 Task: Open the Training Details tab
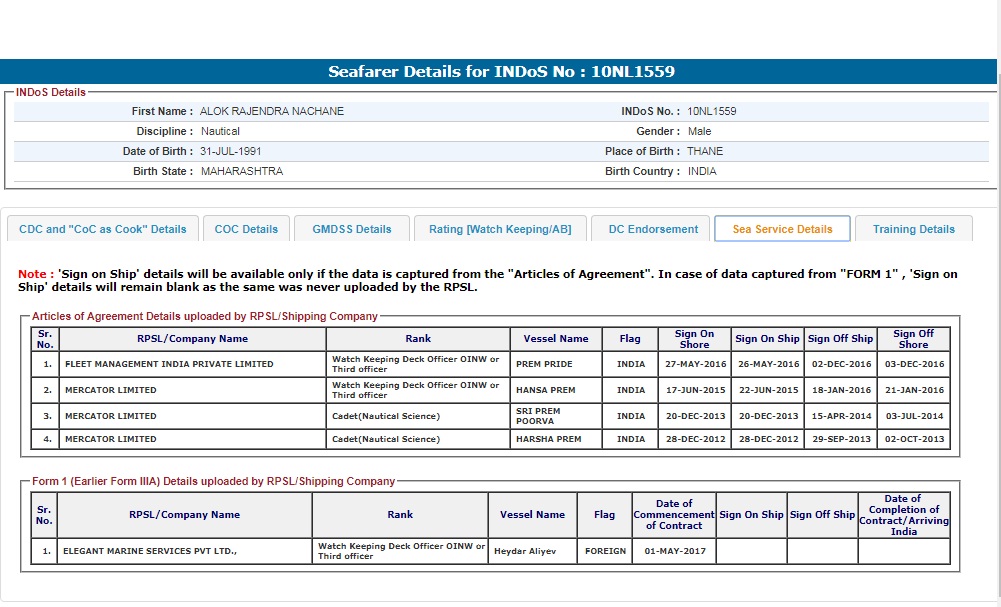(913, 229)
